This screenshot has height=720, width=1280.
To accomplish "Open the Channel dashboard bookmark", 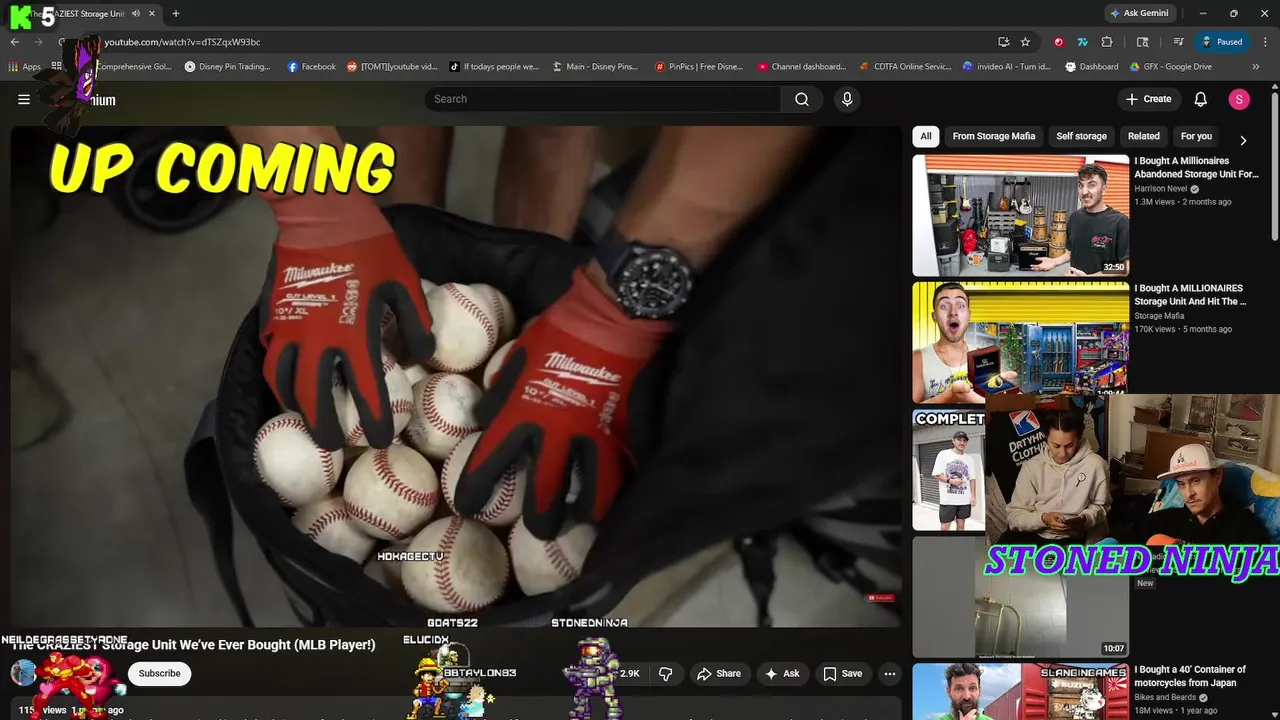I will pos(802,67).
